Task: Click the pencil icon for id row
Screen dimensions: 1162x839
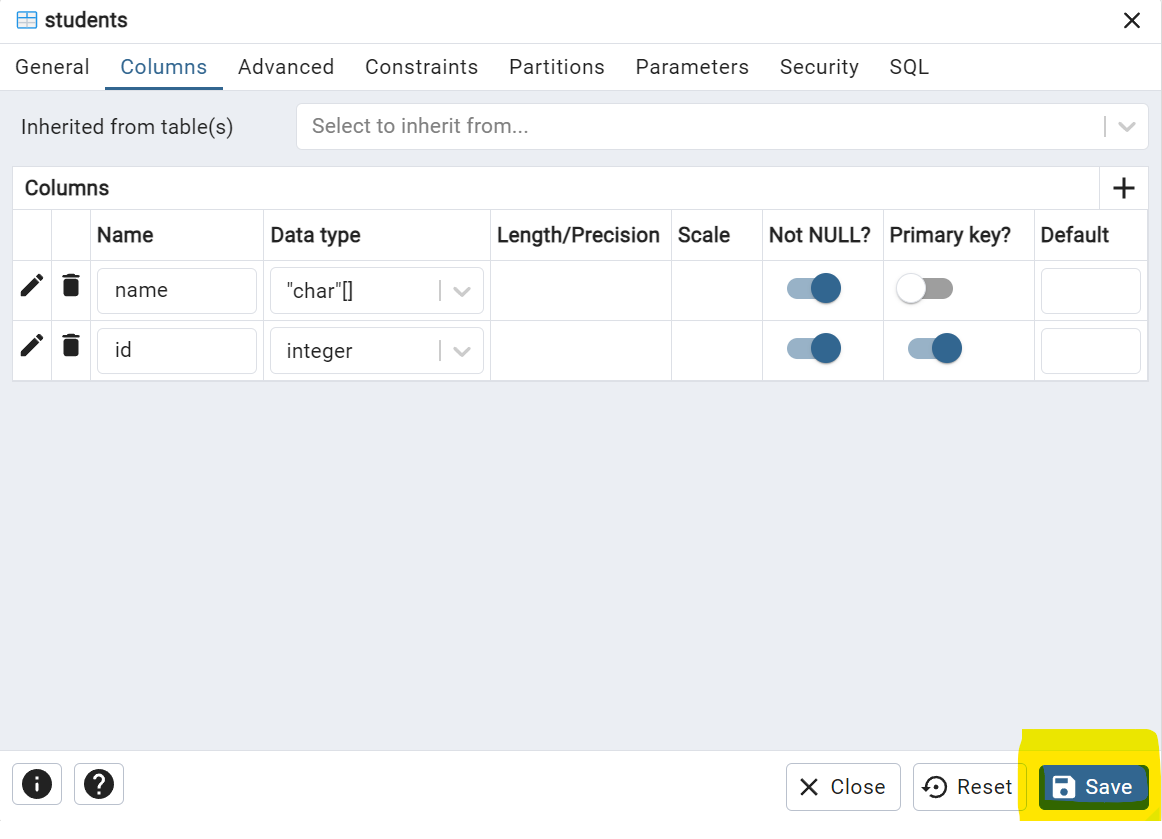Action: (32, 346)
